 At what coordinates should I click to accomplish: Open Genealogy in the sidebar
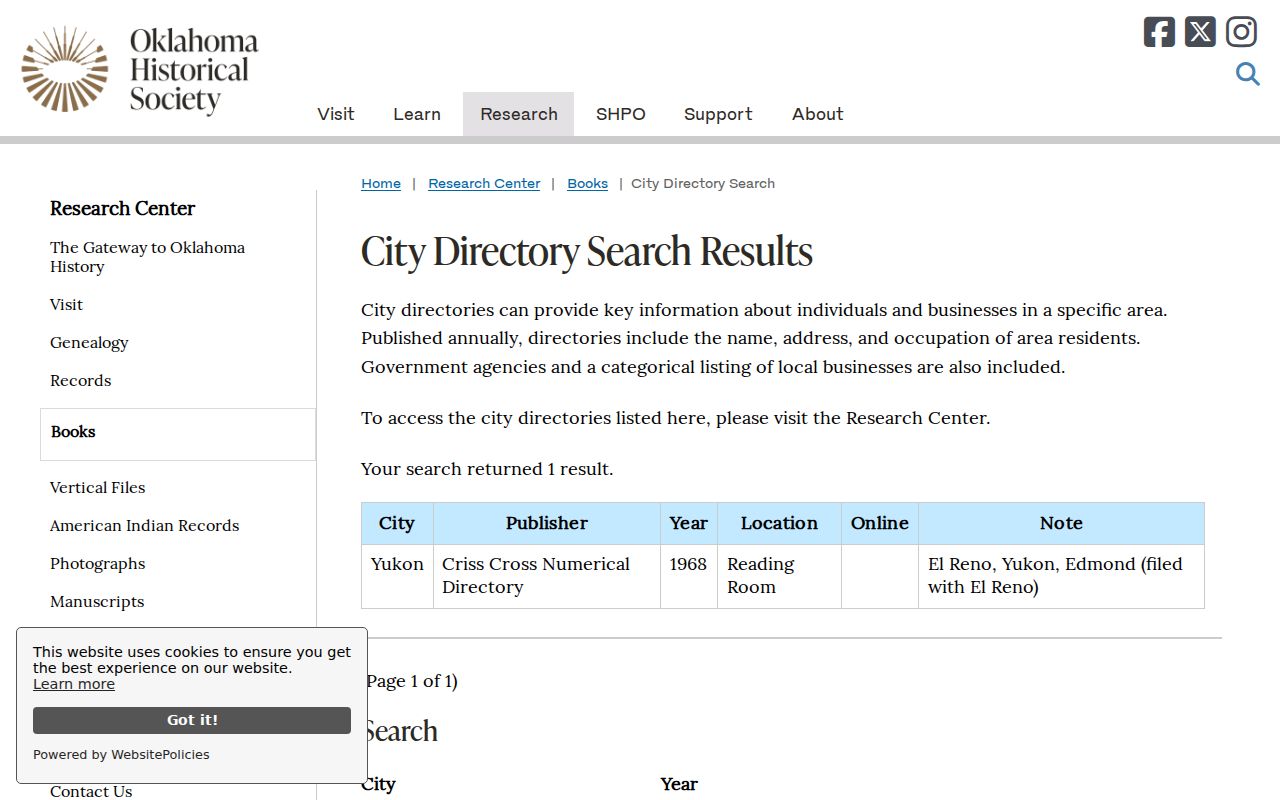point(89,342)
